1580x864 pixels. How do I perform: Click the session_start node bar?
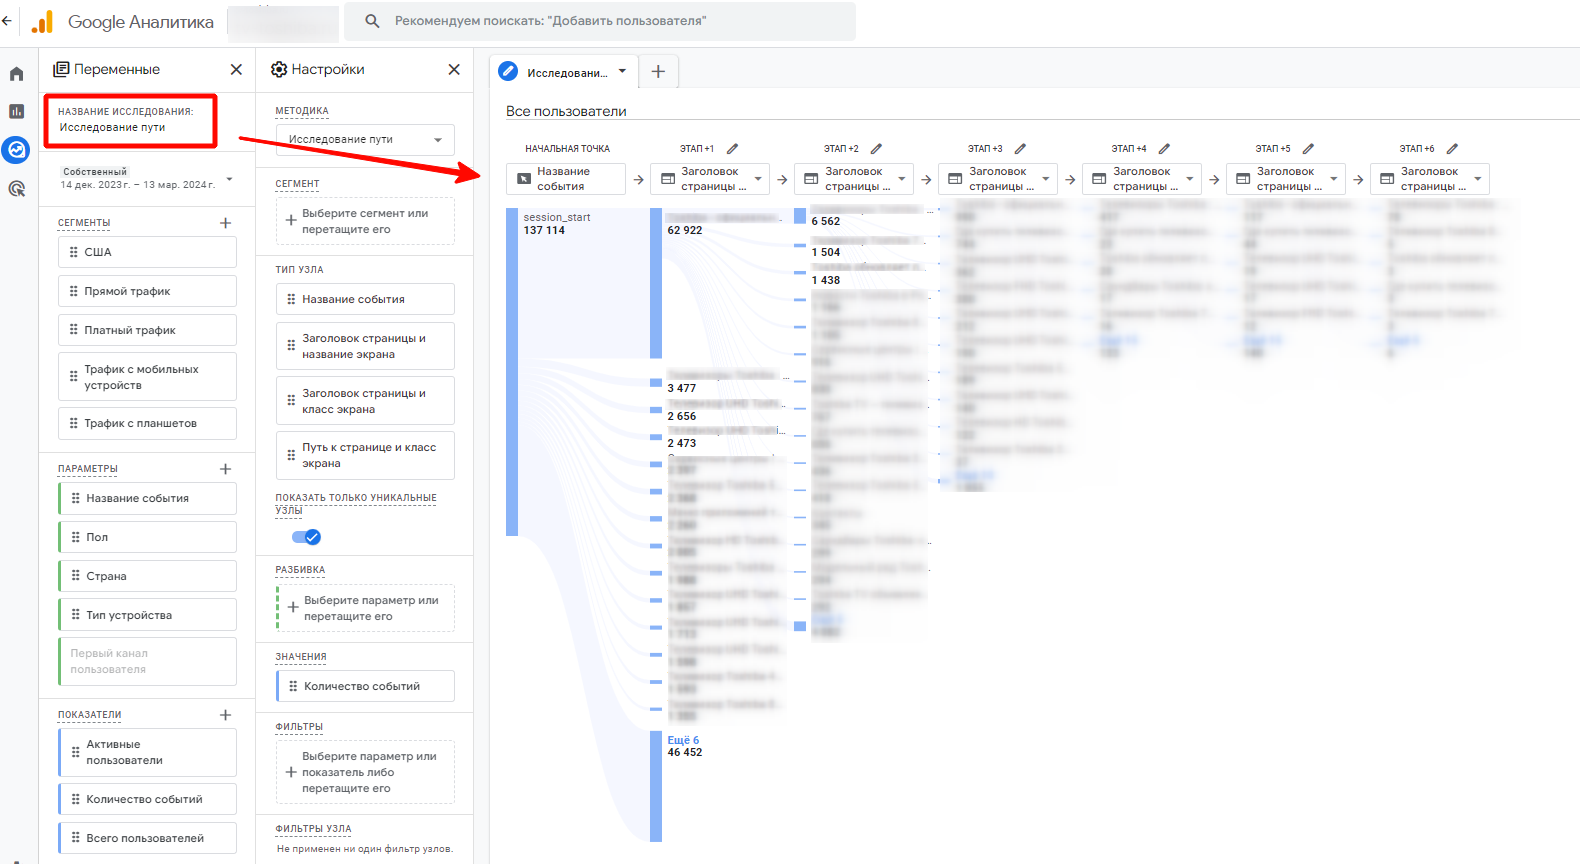(512, 372)
